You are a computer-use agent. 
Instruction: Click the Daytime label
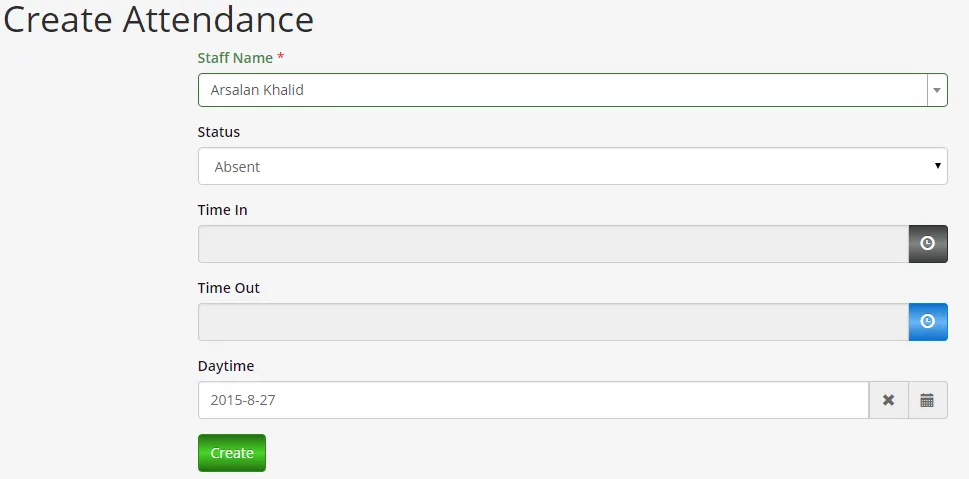click(226, 366)
